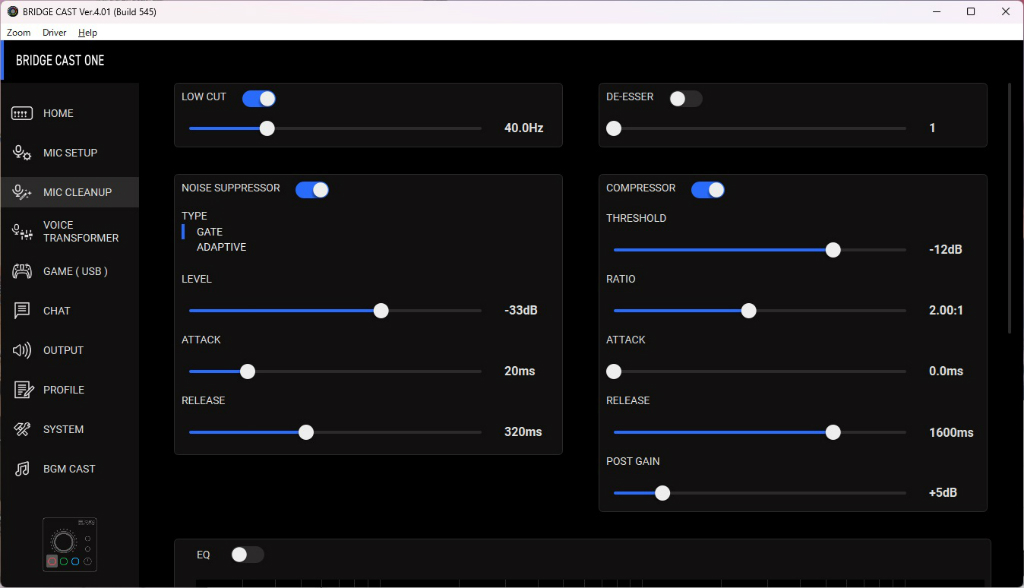Viewport: 1024px width, 588px height.
Task: Click the Home keyboard icon in sidebar
Action: pos(22,114)
